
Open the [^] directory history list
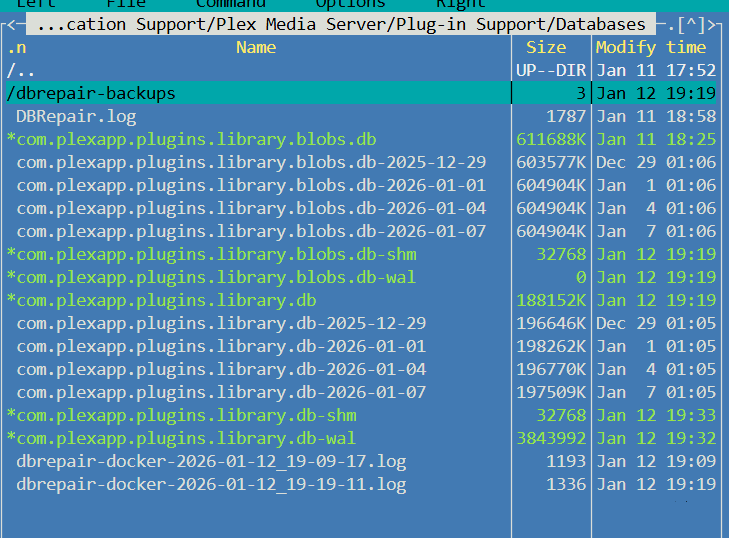[x=691, y=25]
